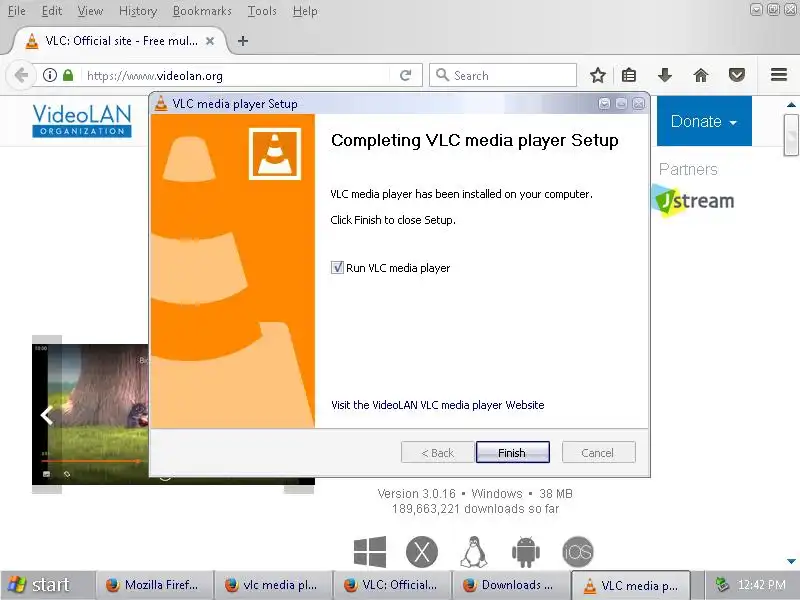Click the Back button in Setup dialog

(438, 453)
